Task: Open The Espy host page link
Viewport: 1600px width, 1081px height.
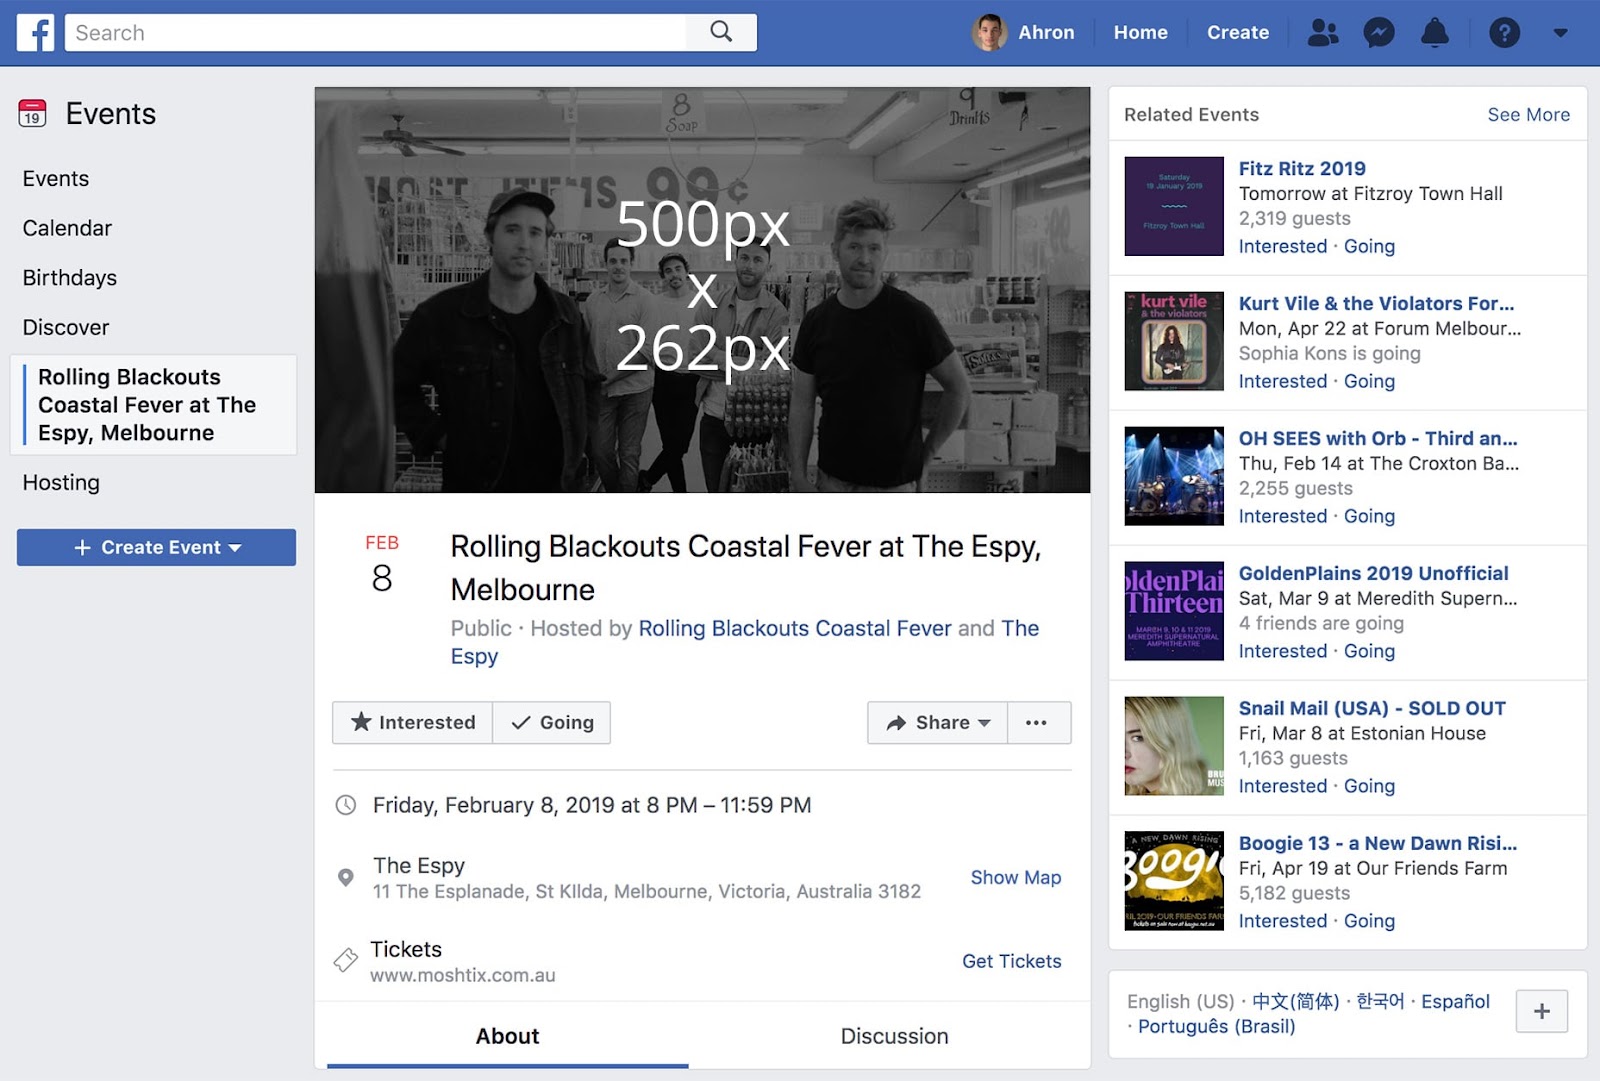Action: coord(1020,628)
